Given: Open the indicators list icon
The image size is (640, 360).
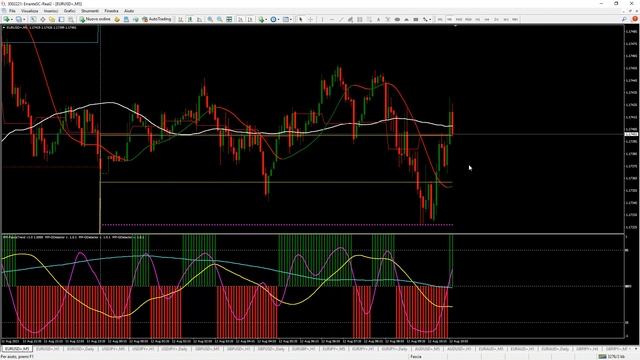Looking at the screenshot, I should 261,19.
